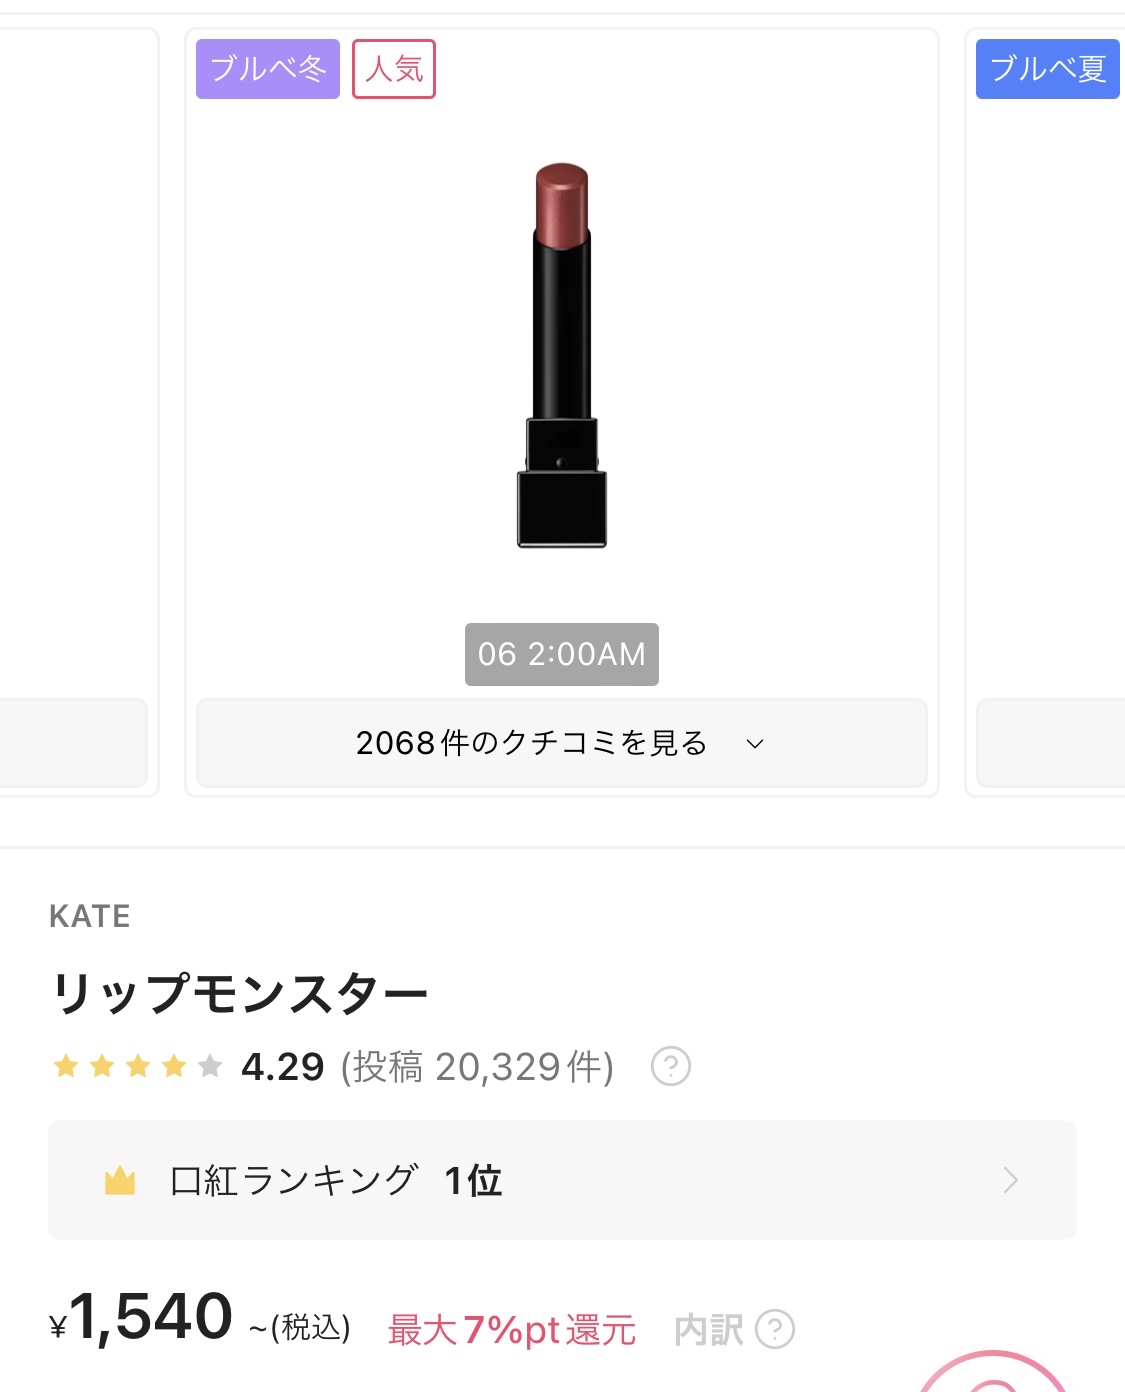Expand reviews with the down chevron
The width and height of the screenshot is (1125, 1392).
point(755,743)
